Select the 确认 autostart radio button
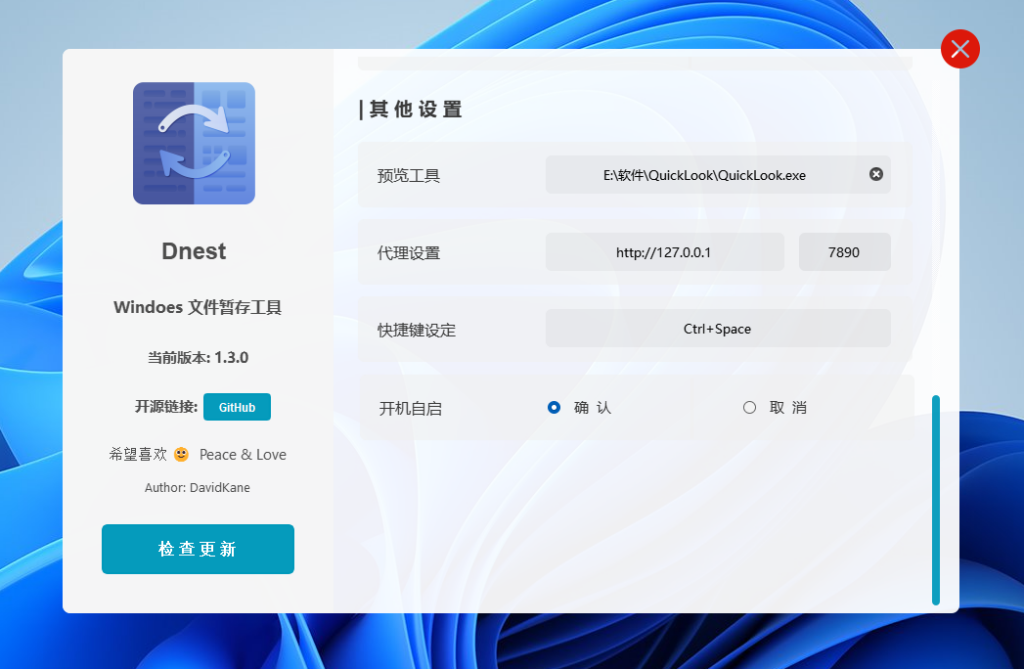The height and width of the screenshot is (669, 1024). pos(554,408)
